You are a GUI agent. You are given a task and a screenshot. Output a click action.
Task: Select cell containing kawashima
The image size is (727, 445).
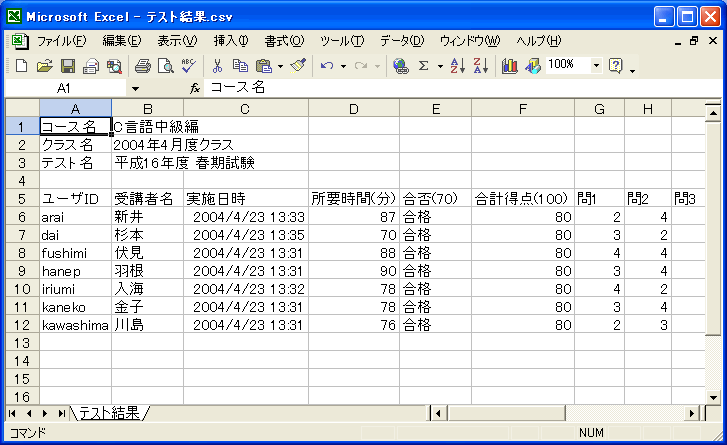coord(75,325)
